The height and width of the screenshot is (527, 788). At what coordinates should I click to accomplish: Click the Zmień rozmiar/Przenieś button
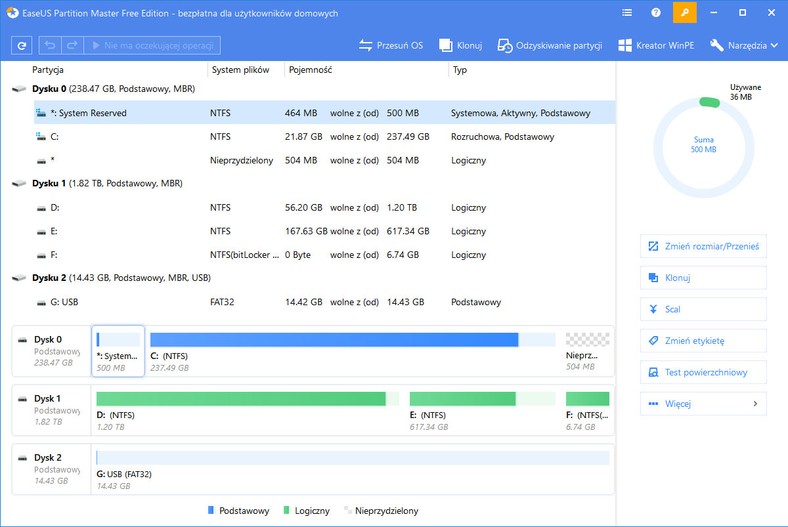pyautogui.click(x=703, y=246)
